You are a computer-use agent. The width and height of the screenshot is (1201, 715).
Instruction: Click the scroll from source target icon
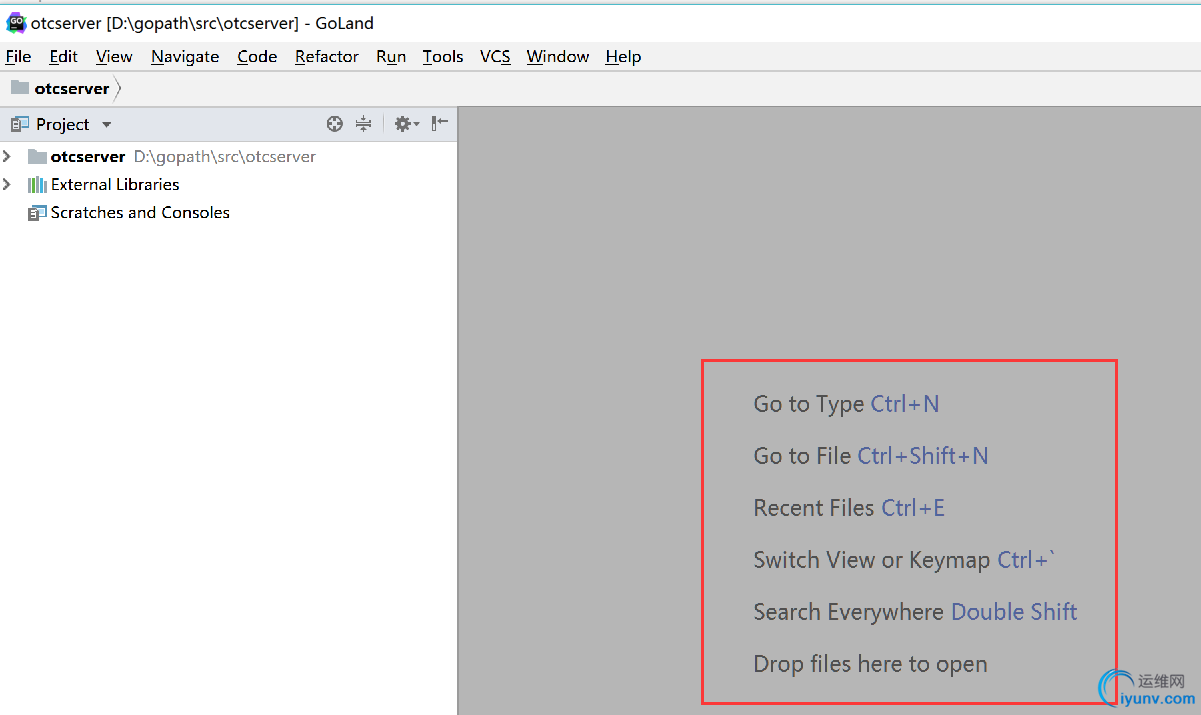(335, 124)
